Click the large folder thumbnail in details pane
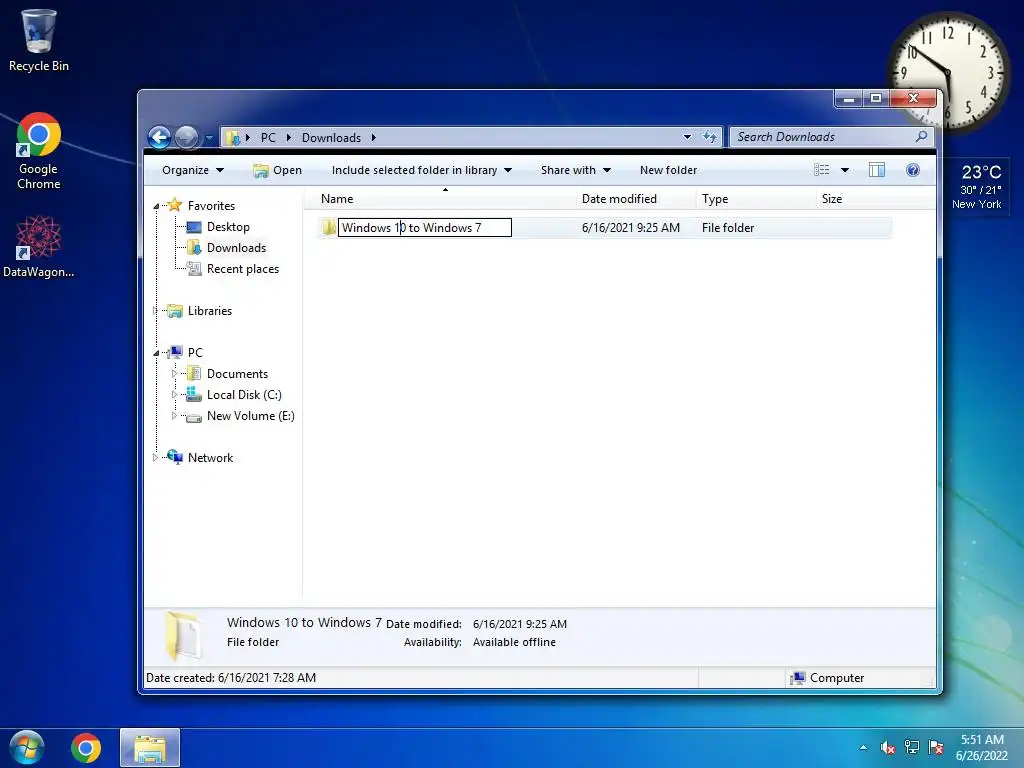 pos(182,636)
